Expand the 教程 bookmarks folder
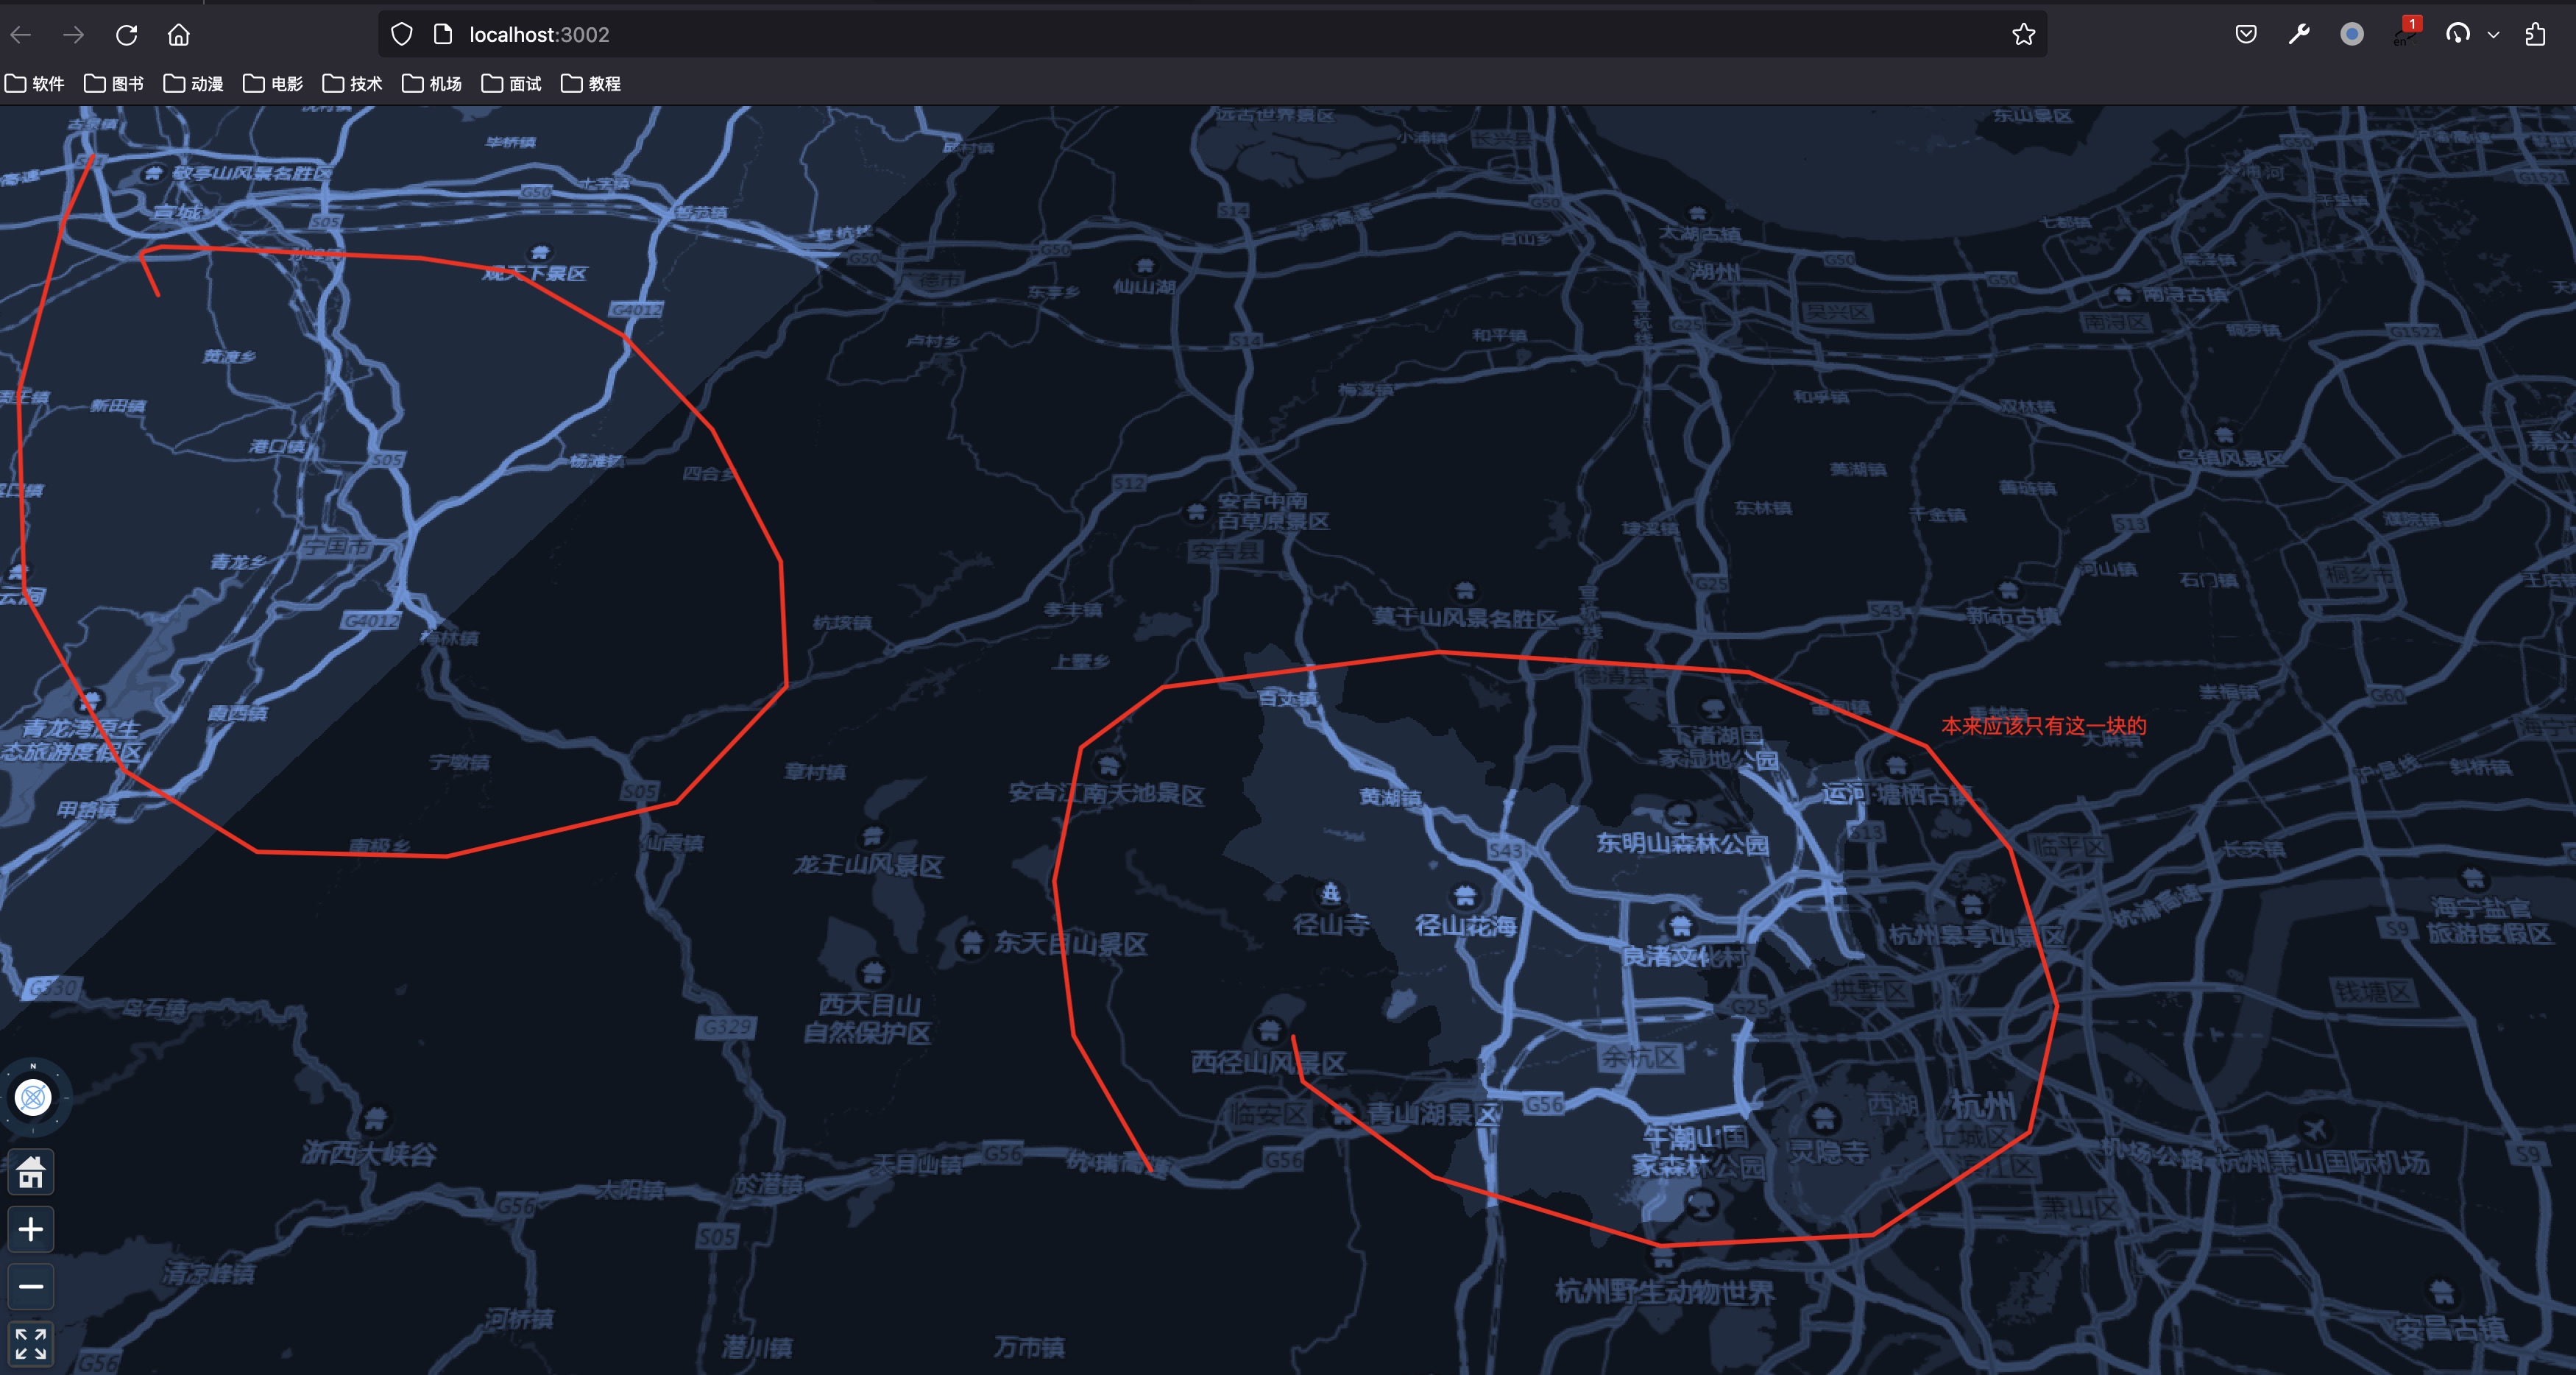This screenshot has width=2576, height=1375. click(591, 84)
